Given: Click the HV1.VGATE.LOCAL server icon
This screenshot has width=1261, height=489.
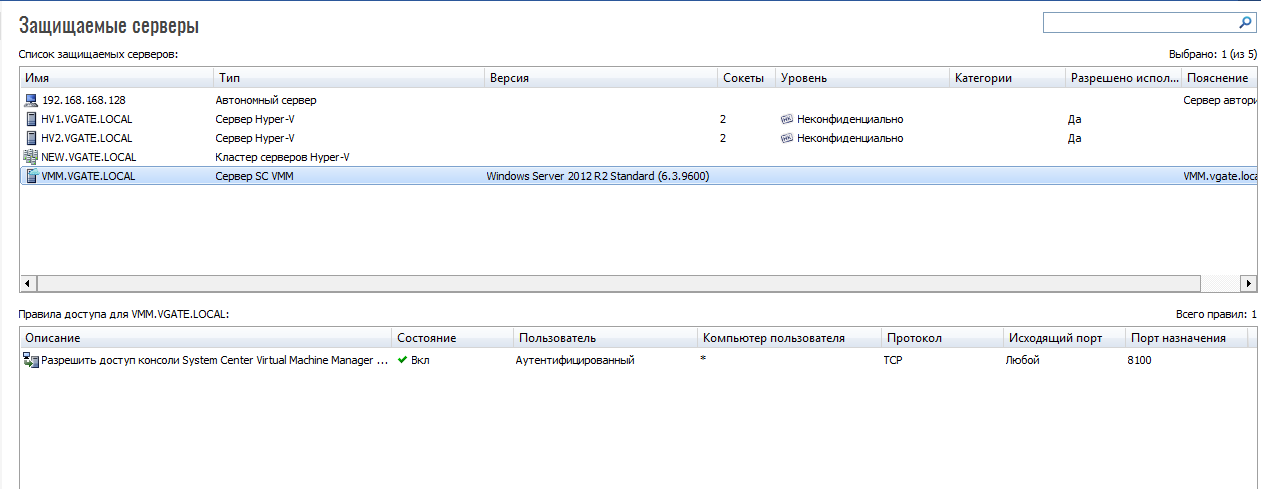Looking at the screenshot, I should tap(31, 119).
